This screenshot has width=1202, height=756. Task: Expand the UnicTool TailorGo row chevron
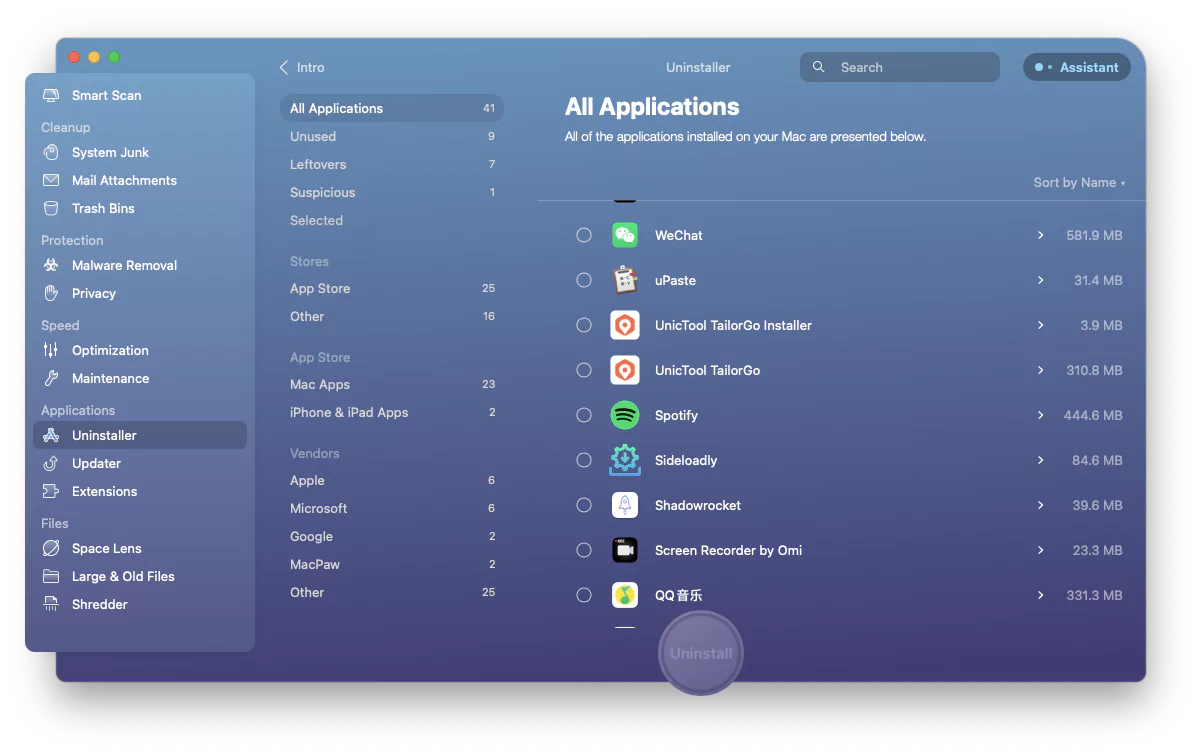(1039, 370)
